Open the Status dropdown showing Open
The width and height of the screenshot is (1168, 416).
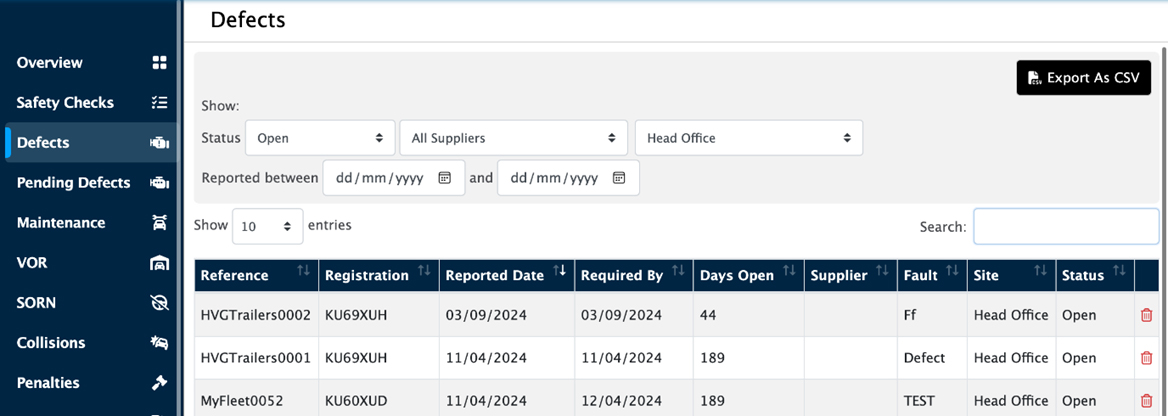319,138
